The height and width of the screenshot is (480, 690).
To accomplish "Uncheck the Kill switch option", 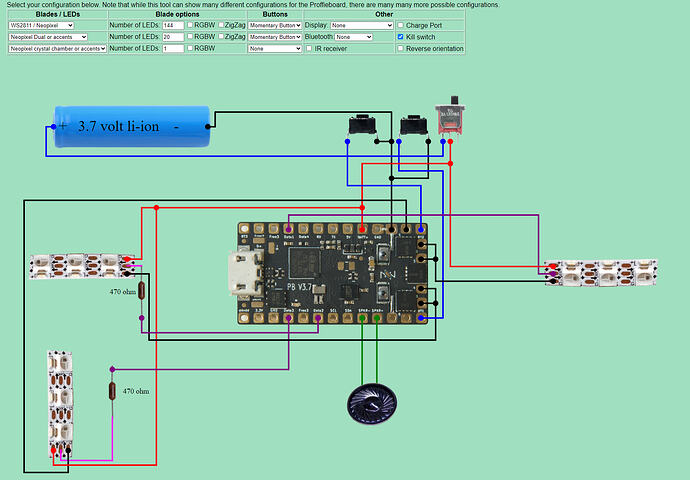I will pyautogui.click(x=400, y=37).
